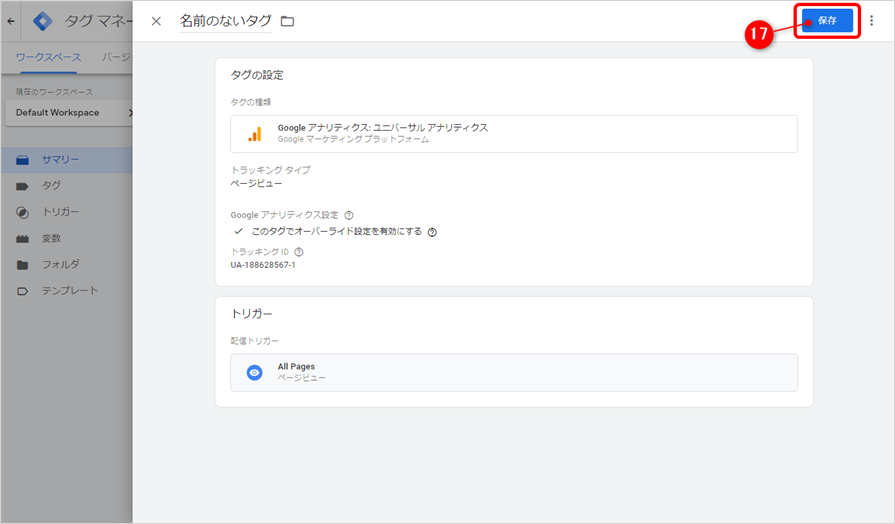Click the blue 保存 save button

[x=827, y=21]
